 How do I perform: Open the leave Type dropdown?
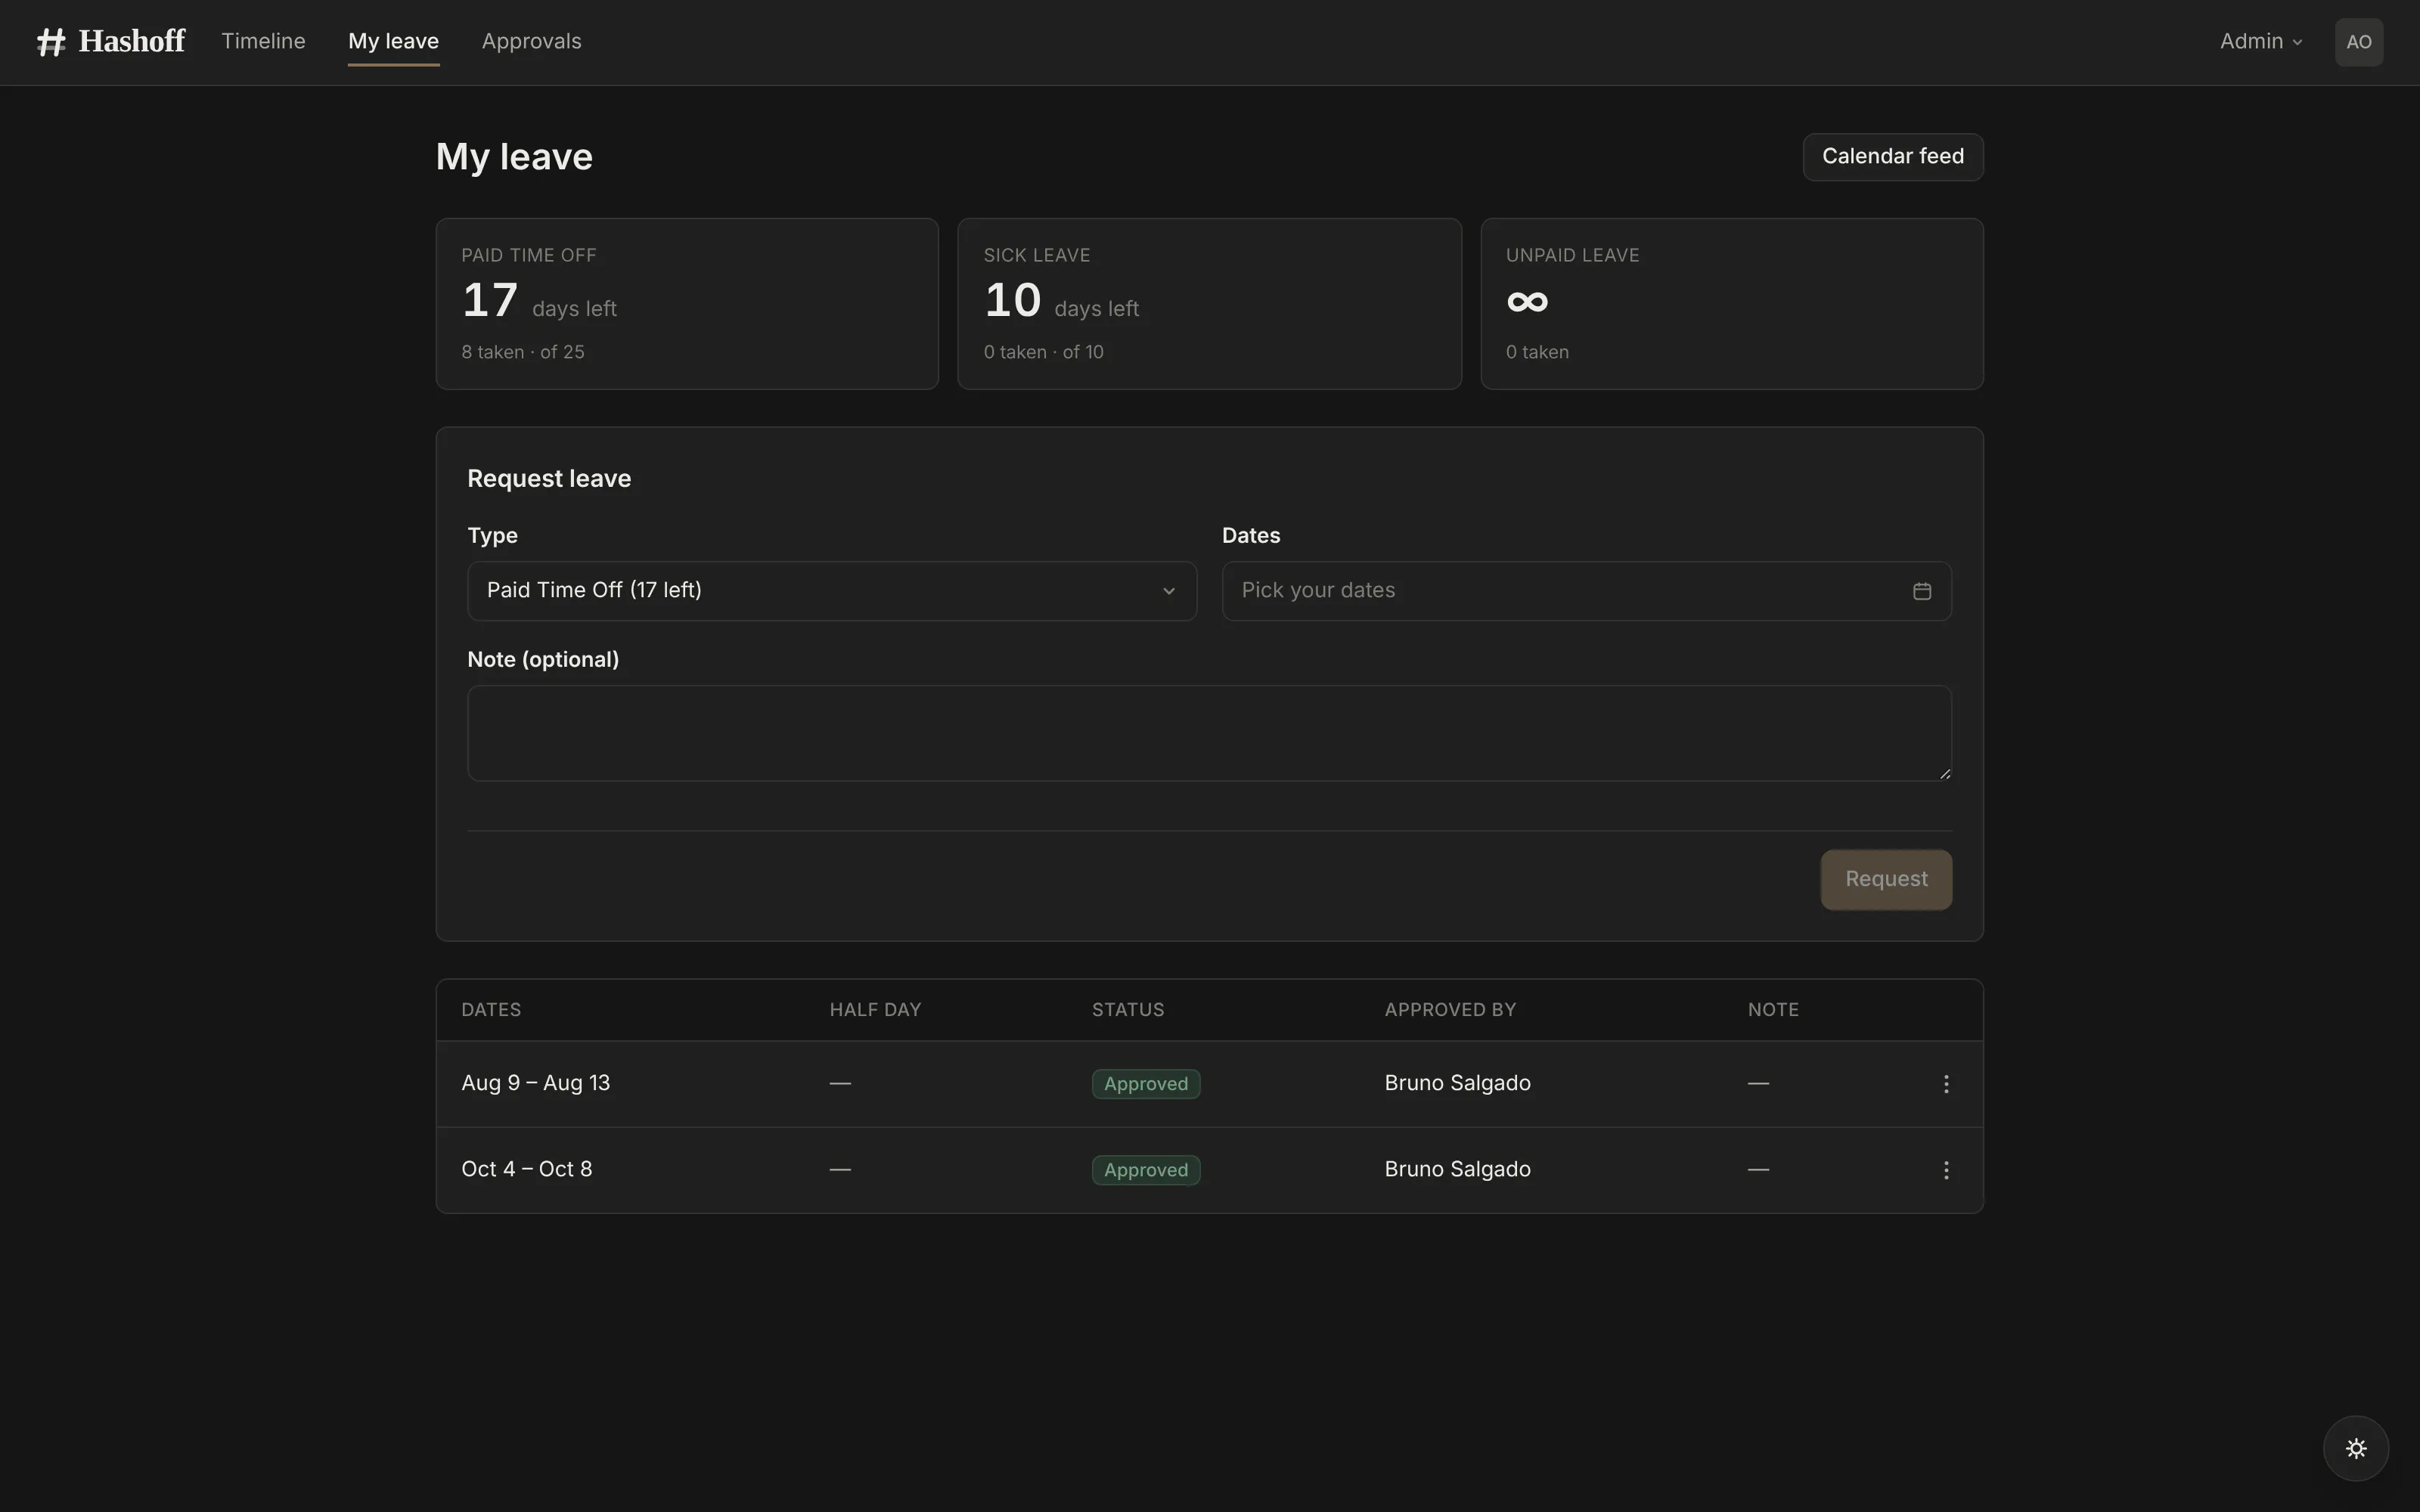(x=831, y=591)
